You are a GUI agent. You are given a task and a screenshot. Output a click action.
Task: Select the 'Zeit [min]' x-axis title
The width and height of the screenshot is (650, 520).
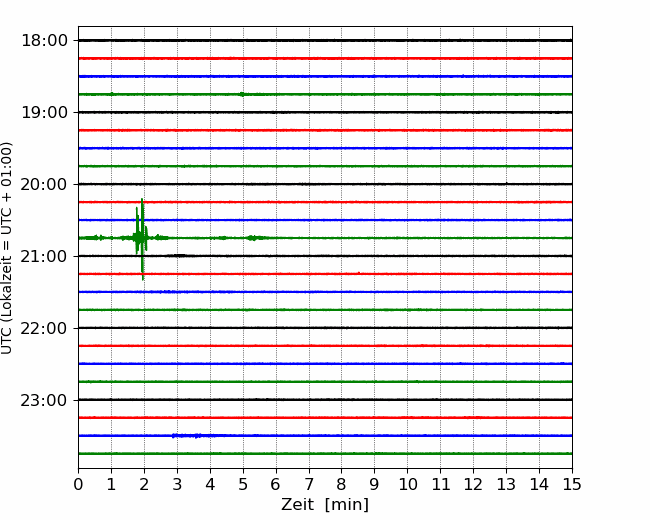click(325, 505)
